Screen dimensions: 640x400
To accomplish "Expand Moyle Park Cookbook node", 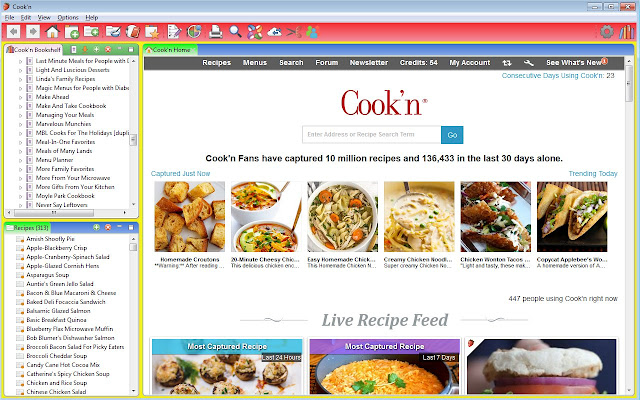I will [20, 196].
